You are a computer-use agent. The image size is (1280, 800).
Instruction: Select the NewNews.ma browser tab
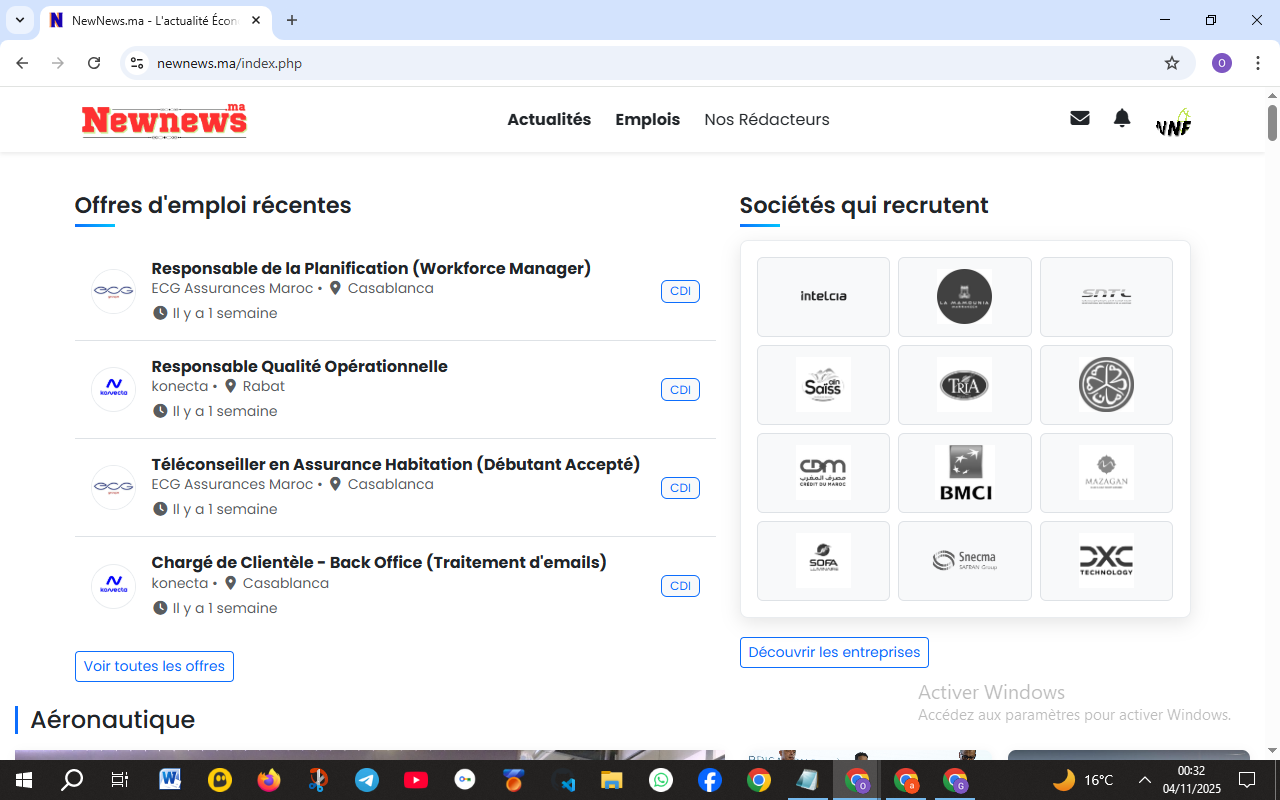[x=155, y=20]
